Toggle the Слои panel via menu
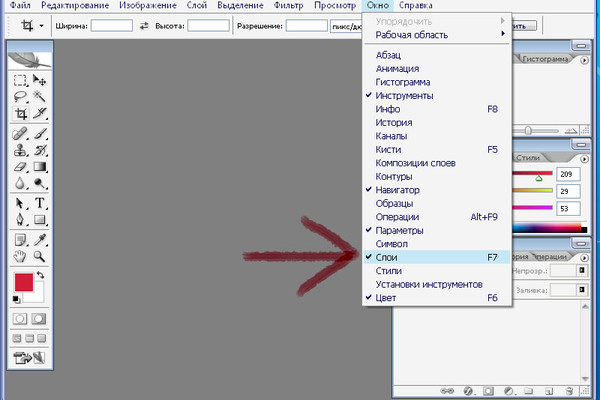This screenshot has width=600, height=400. point(436,257)
